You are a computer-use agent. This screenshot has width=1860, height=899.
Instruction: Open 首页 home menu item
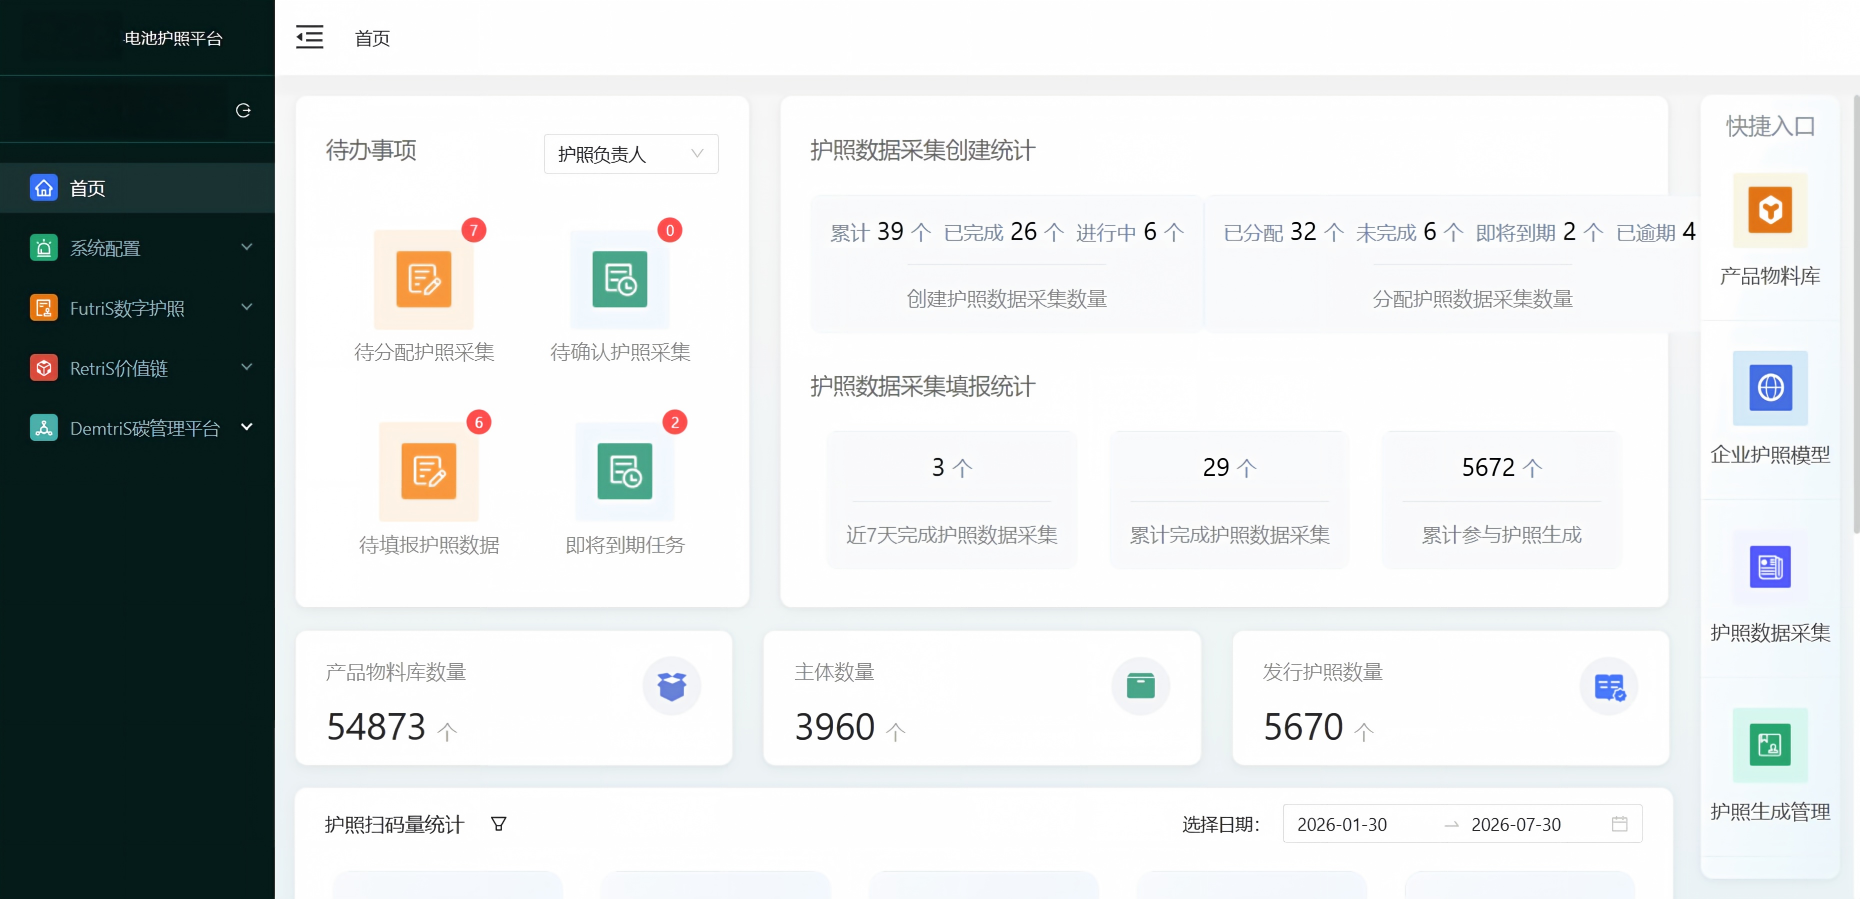137,188
